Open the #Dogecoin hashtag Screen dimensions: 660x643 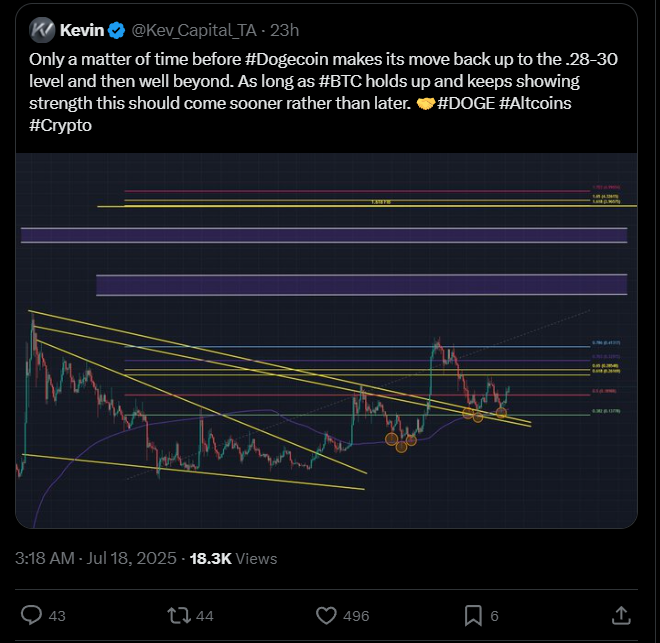point(286,59)
